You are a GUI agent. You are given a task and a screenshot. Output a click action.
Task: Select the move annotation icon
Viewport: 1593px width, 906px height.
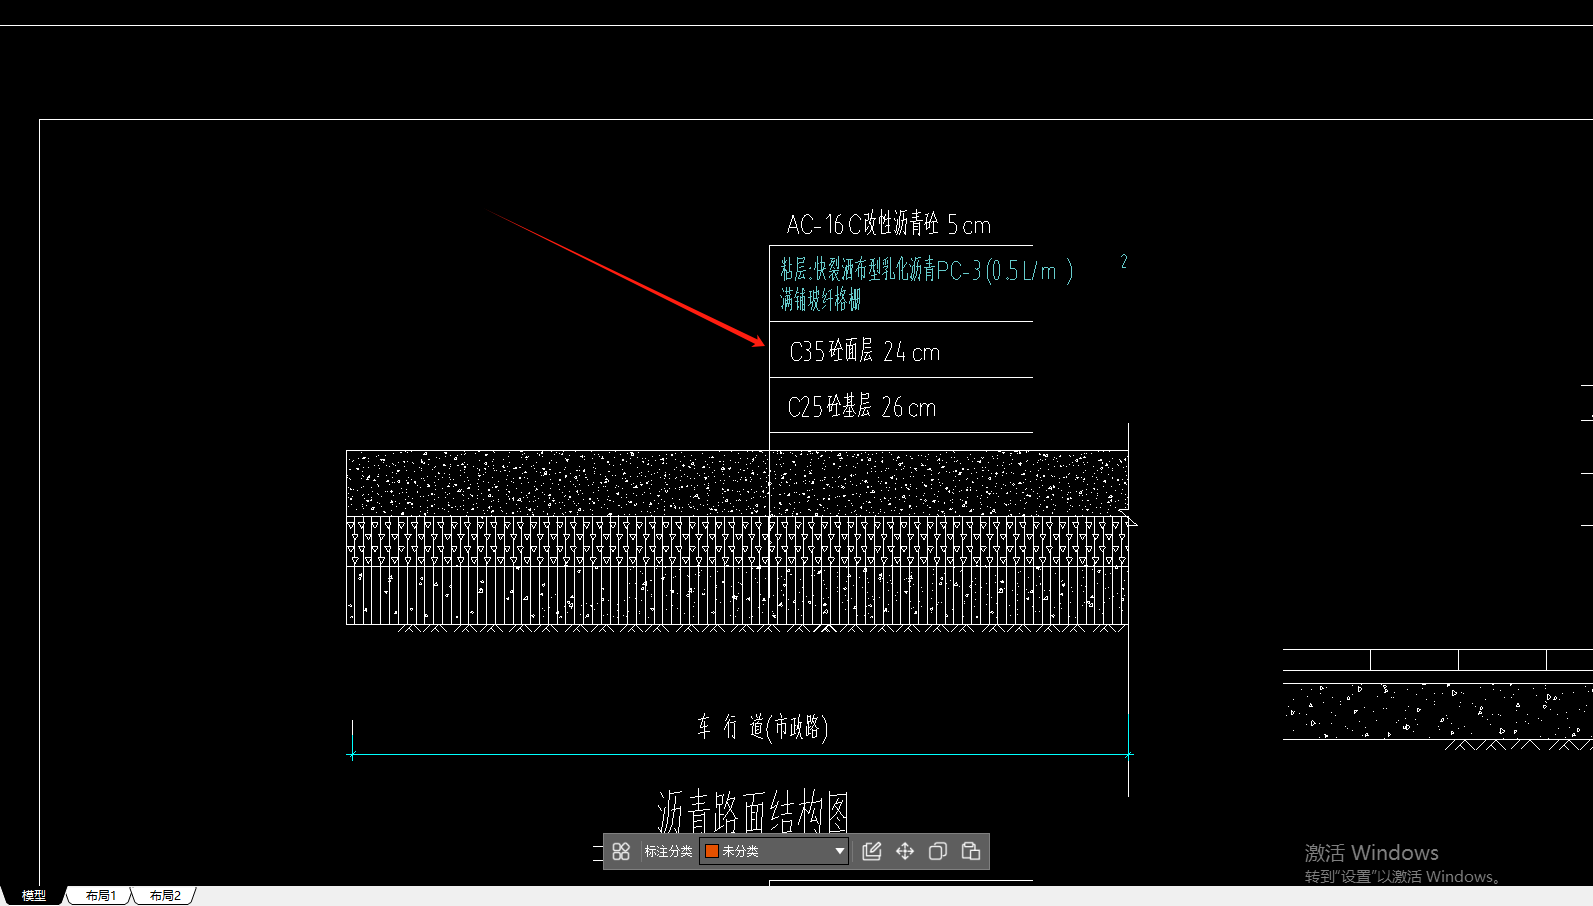click(905, 851)
